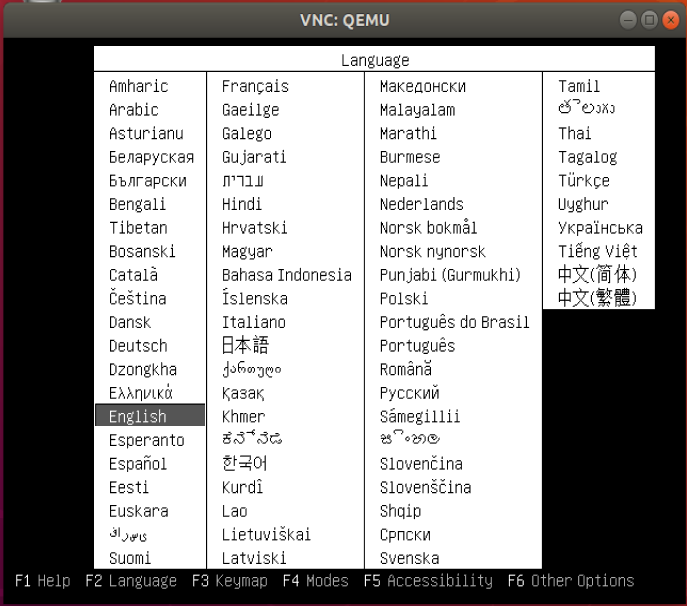Choose Deutsch language
Image resolution: width=687 pixels, height=606 pixels.
pos(138,346)
